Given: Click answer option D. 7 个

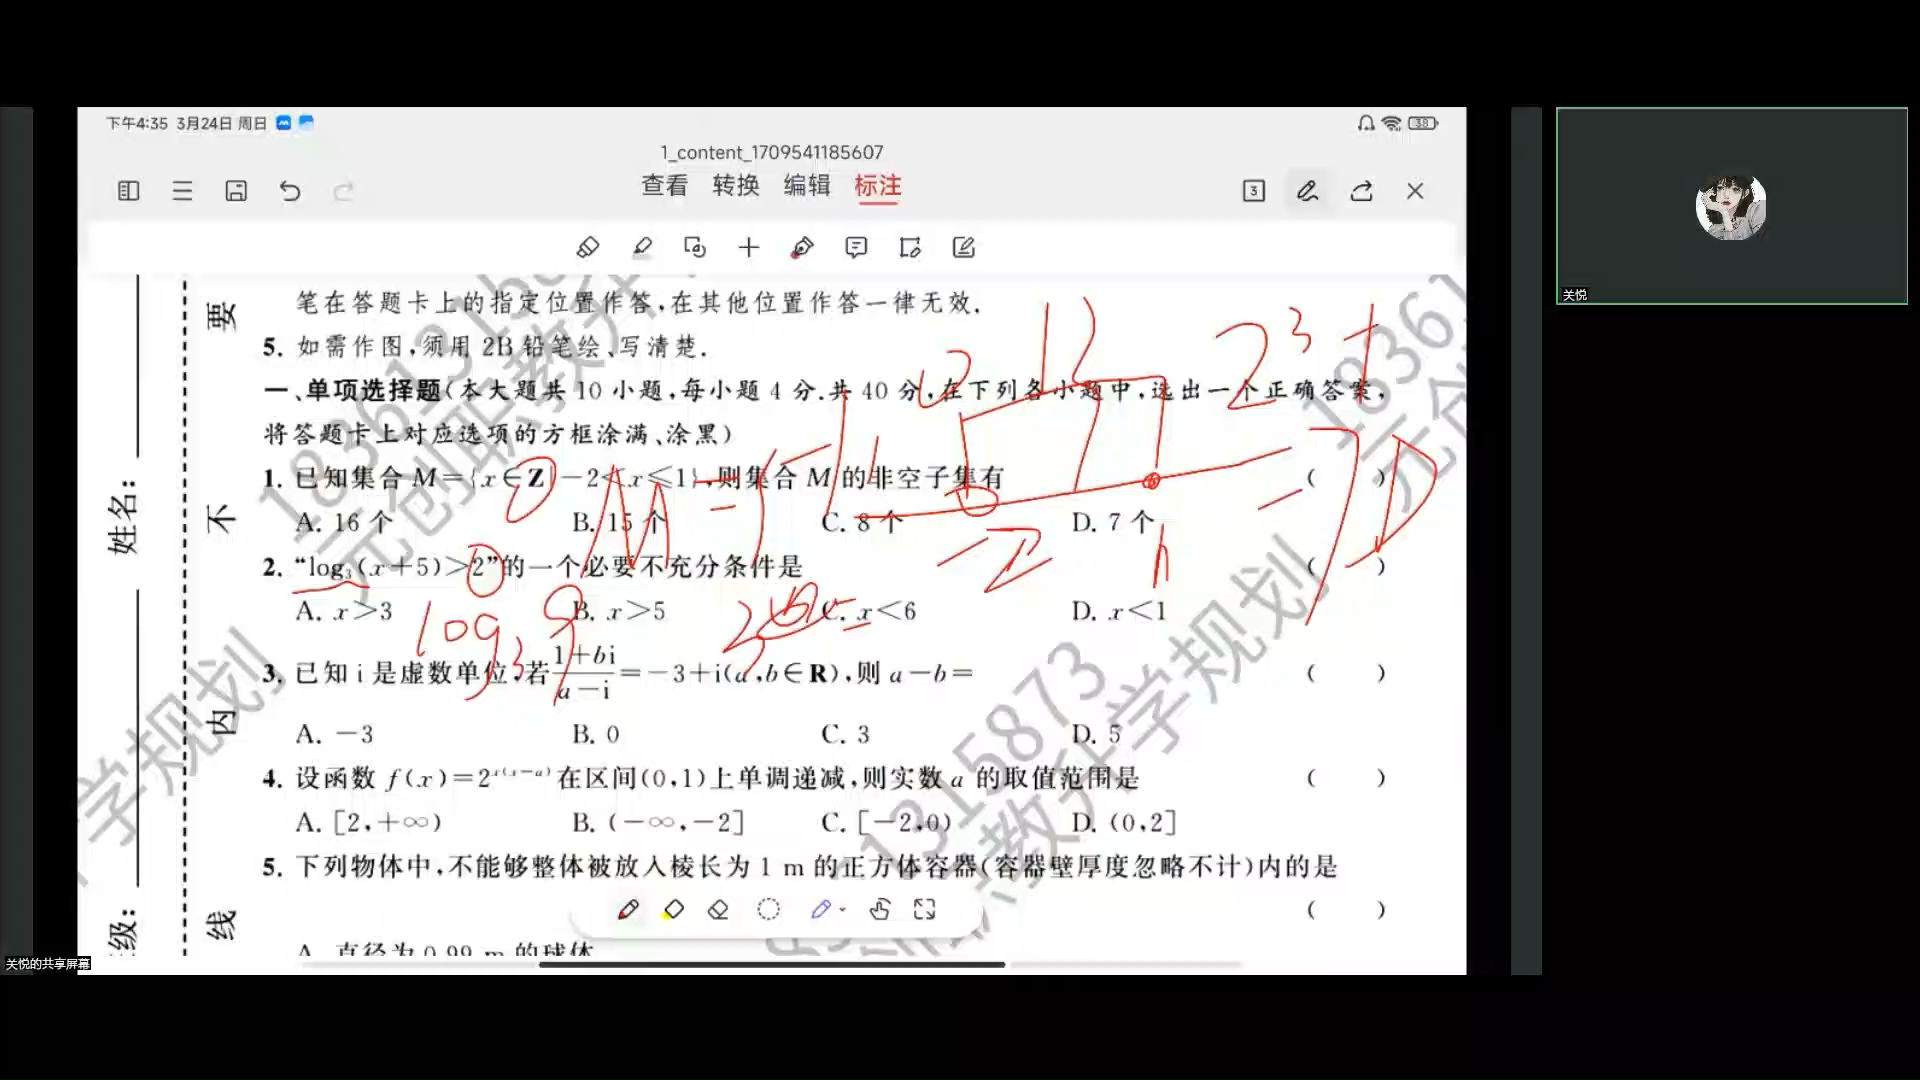Looking at the screenshot, I should [x=1113, y=522].
